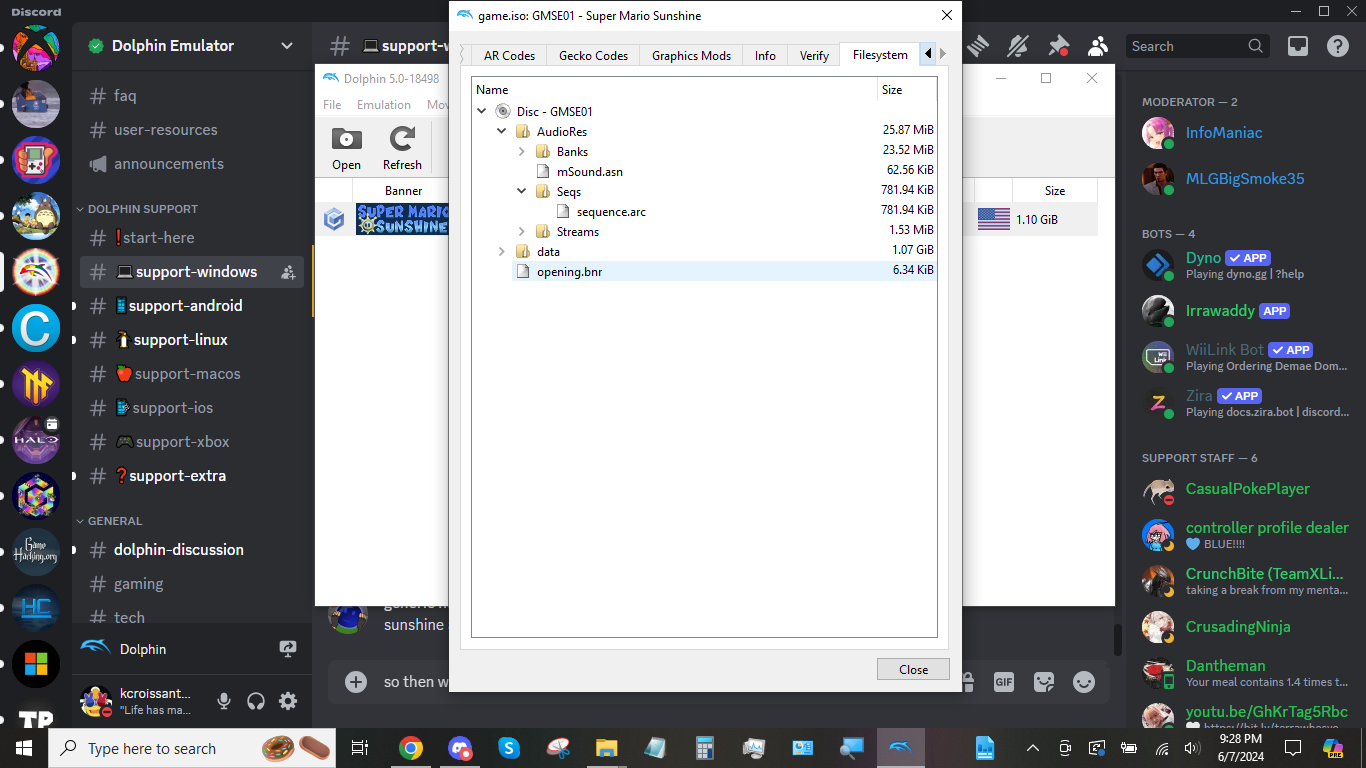Screen dimensions: 1366x768
Task: Select the mSound.asn file
Action: (x=590, y=171)
